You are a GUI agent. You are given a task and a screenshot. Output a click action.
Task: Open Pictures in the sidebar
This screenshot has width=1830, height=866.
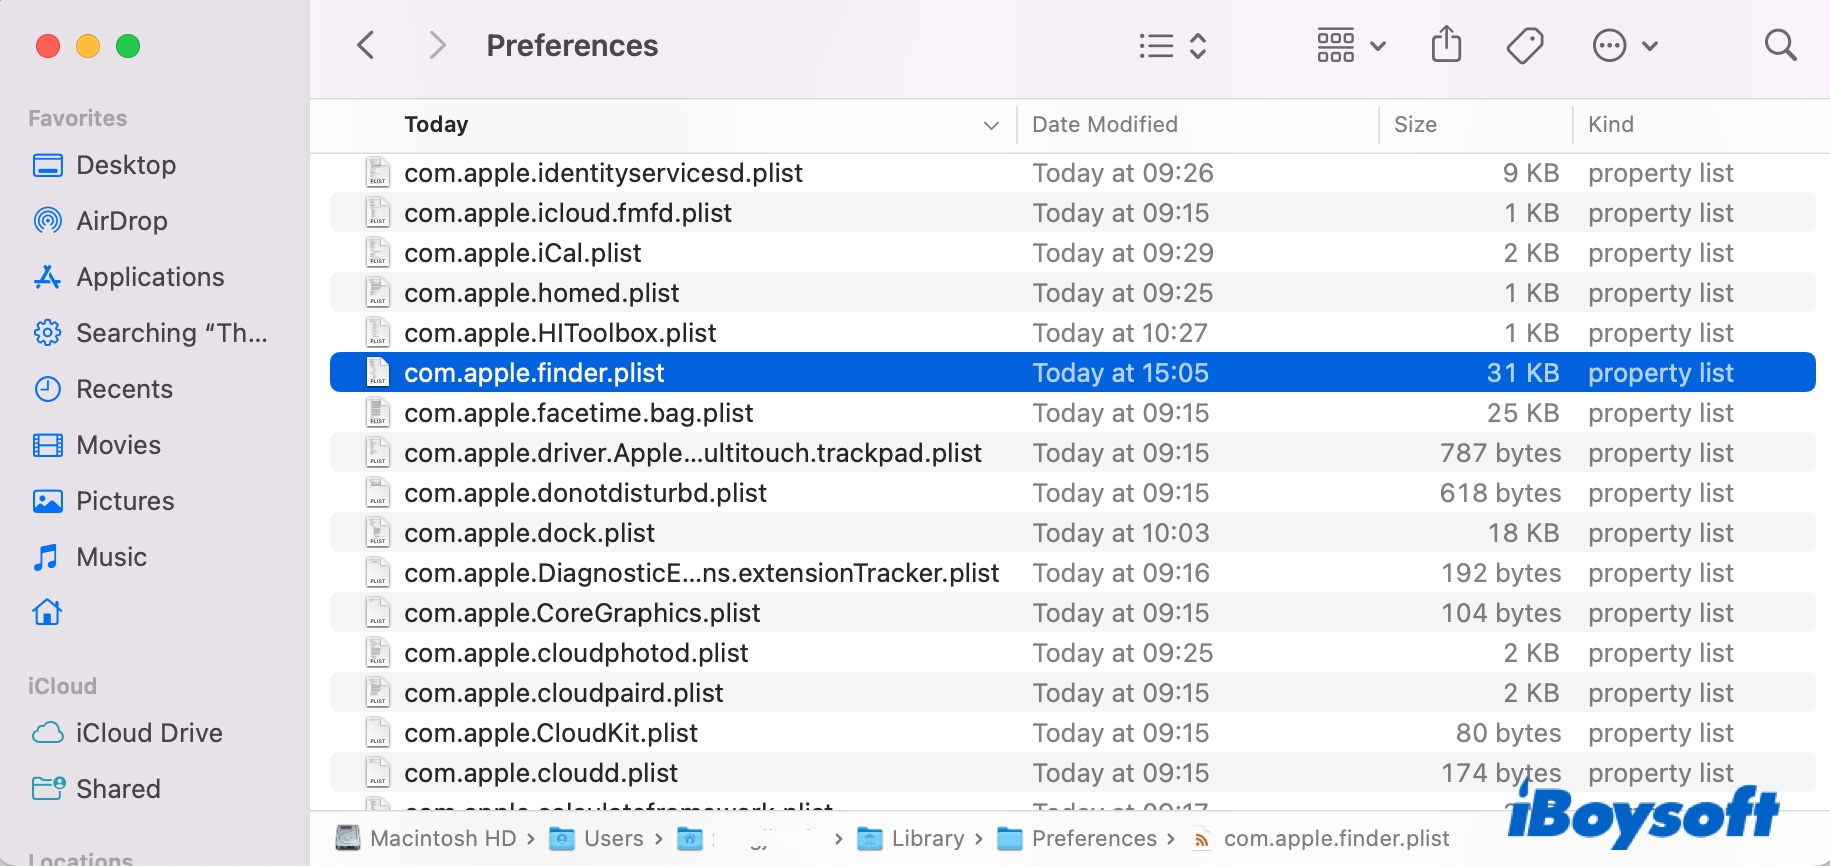click(x=103, y=501)
